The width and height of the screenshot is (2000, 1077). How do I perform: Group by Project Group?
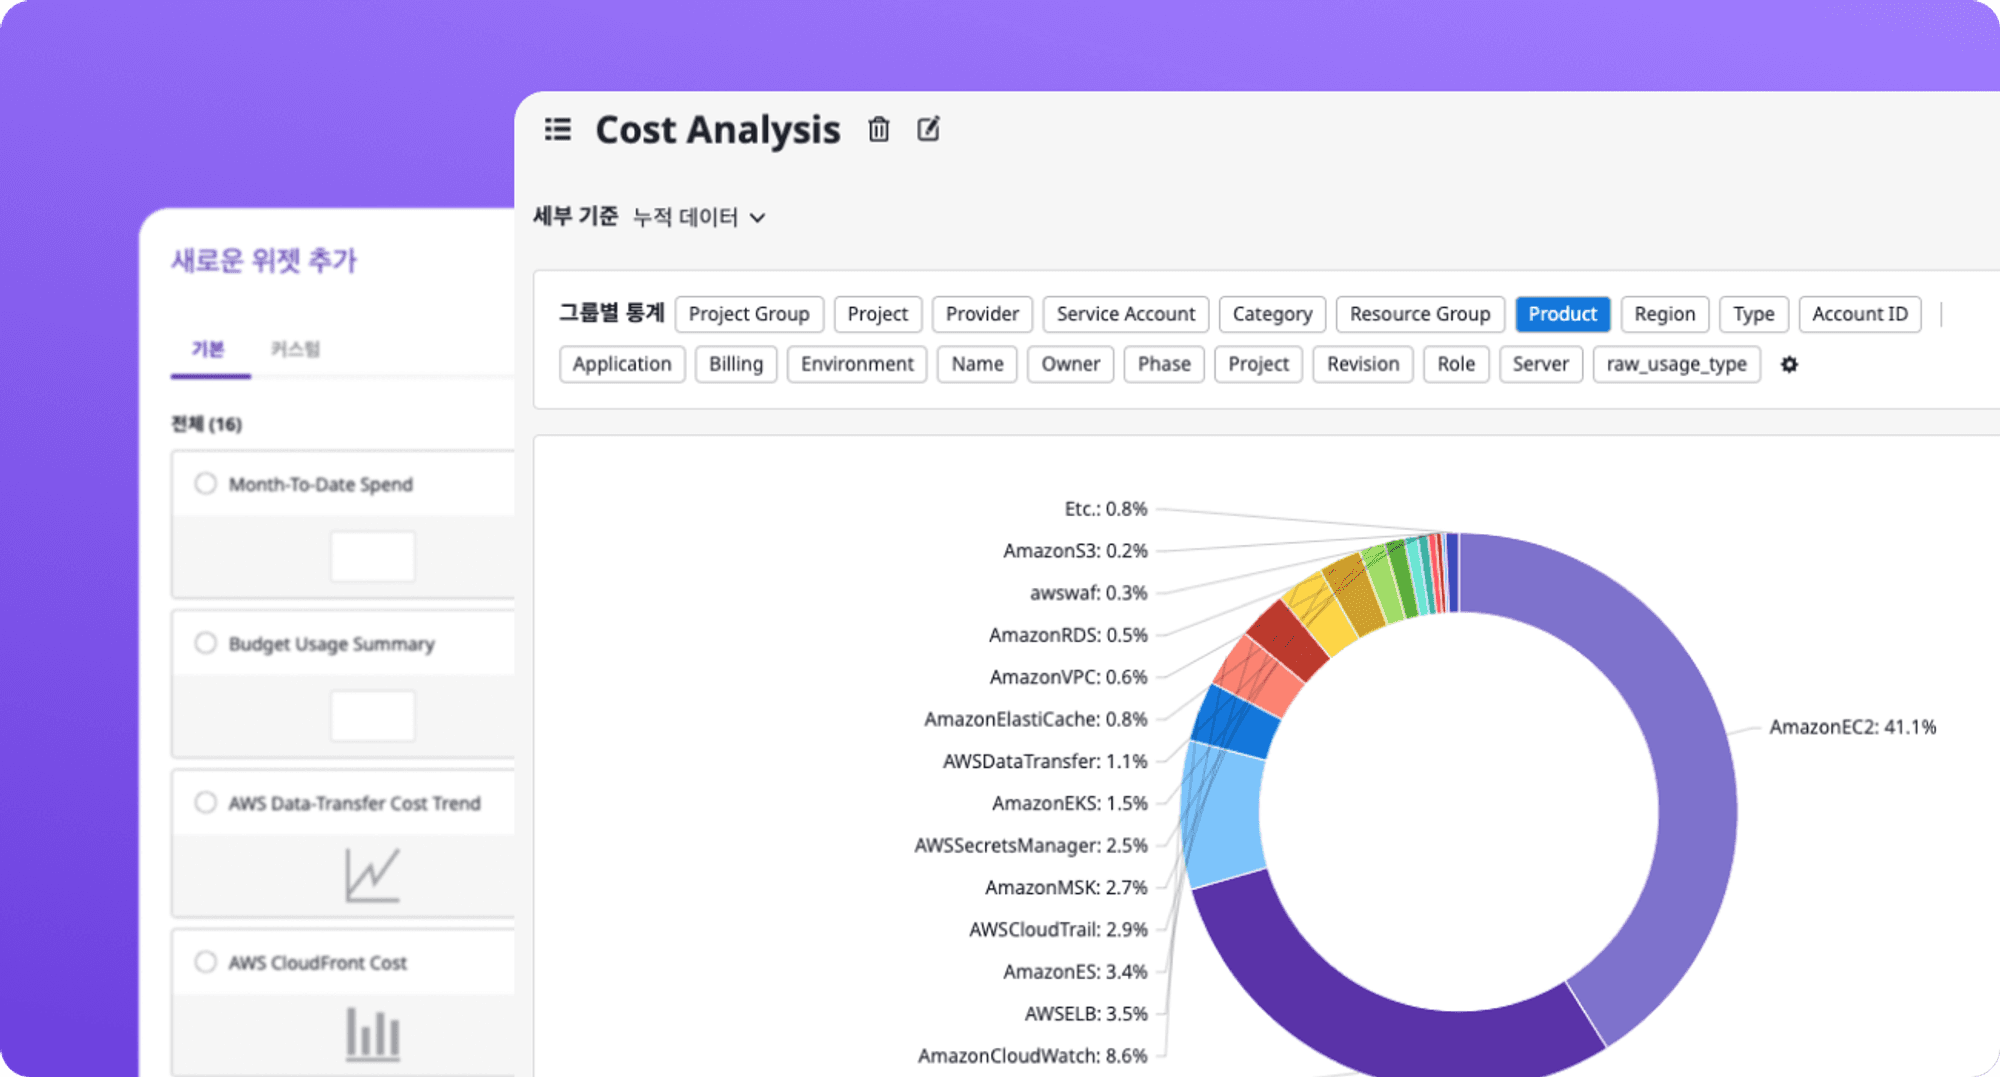tap(749, 314)
